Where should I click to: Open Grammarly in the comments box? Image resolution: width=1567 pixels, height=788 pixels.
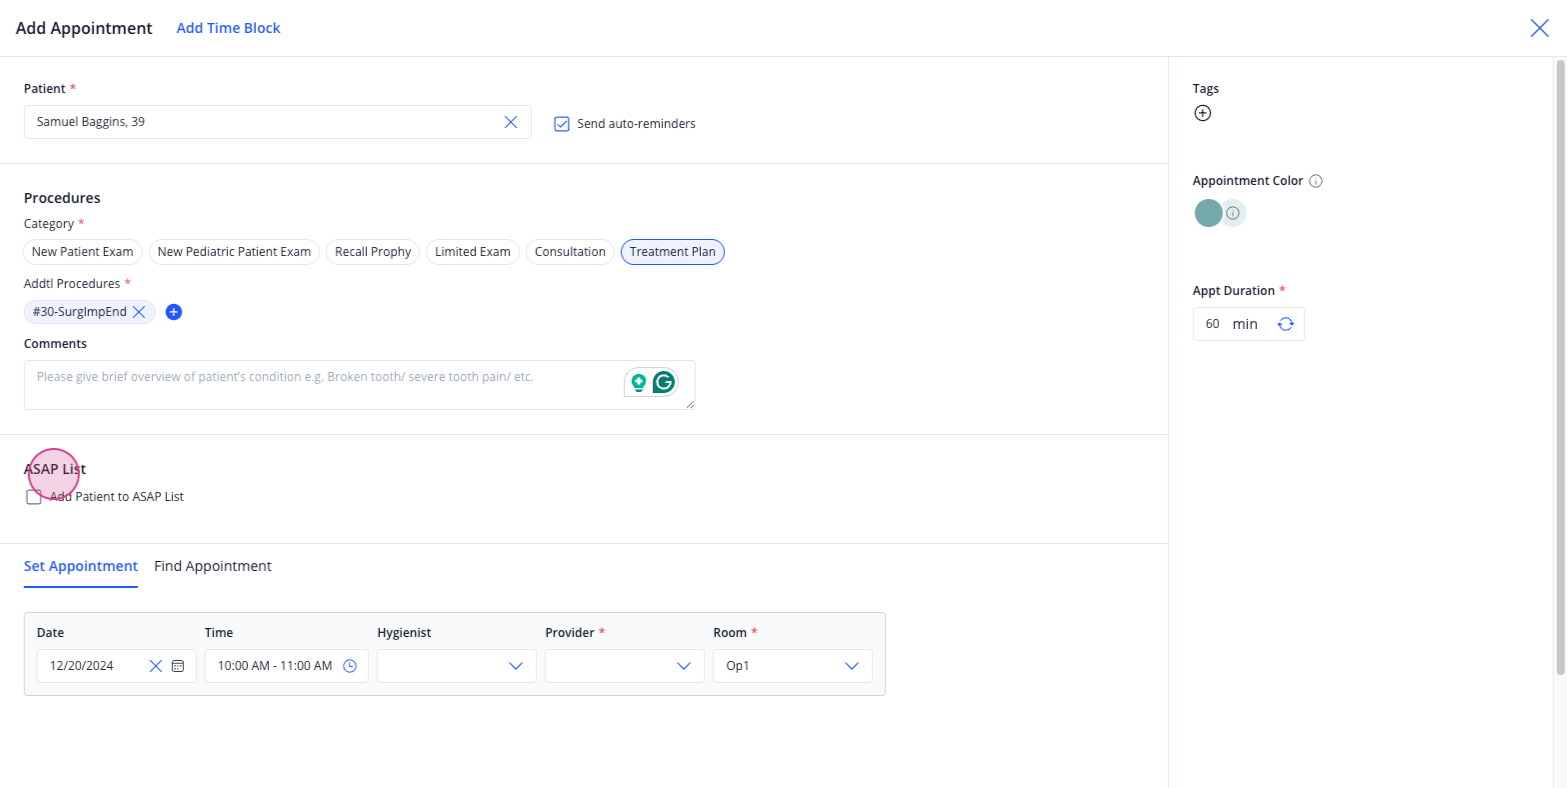(x=663, y=382)
